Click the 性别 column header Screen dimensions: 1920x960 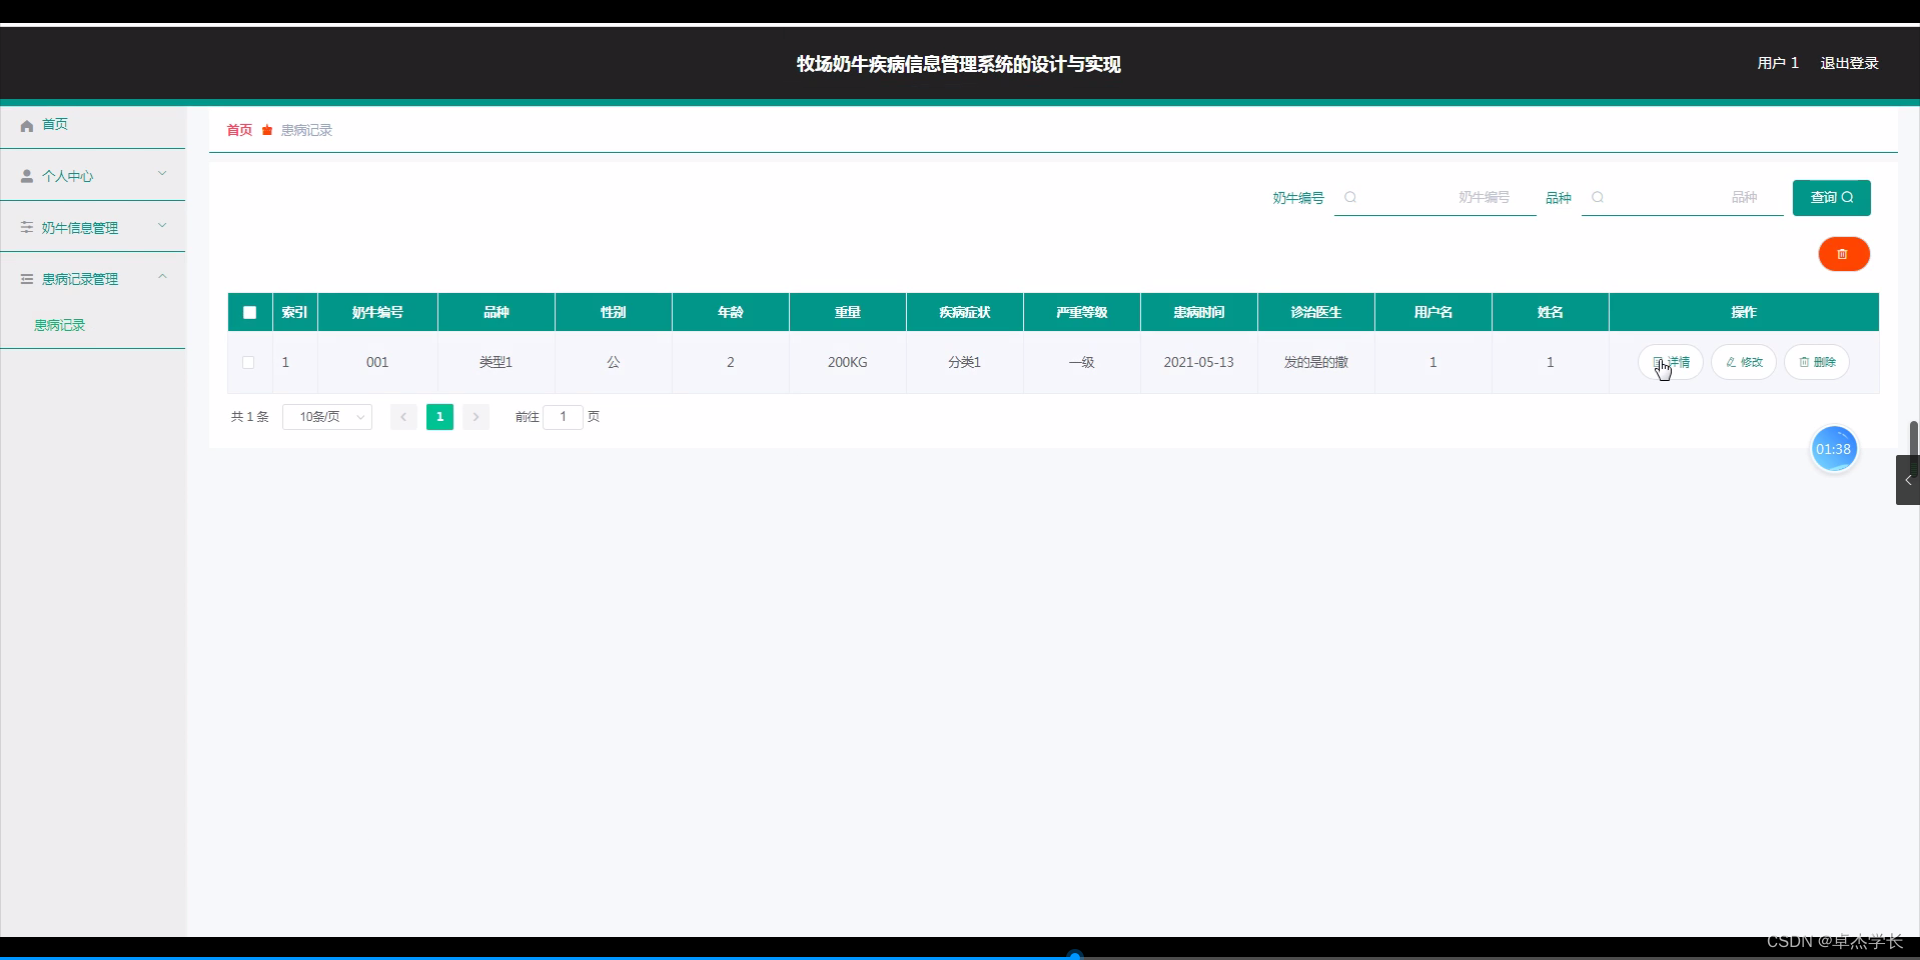point(613,312)
